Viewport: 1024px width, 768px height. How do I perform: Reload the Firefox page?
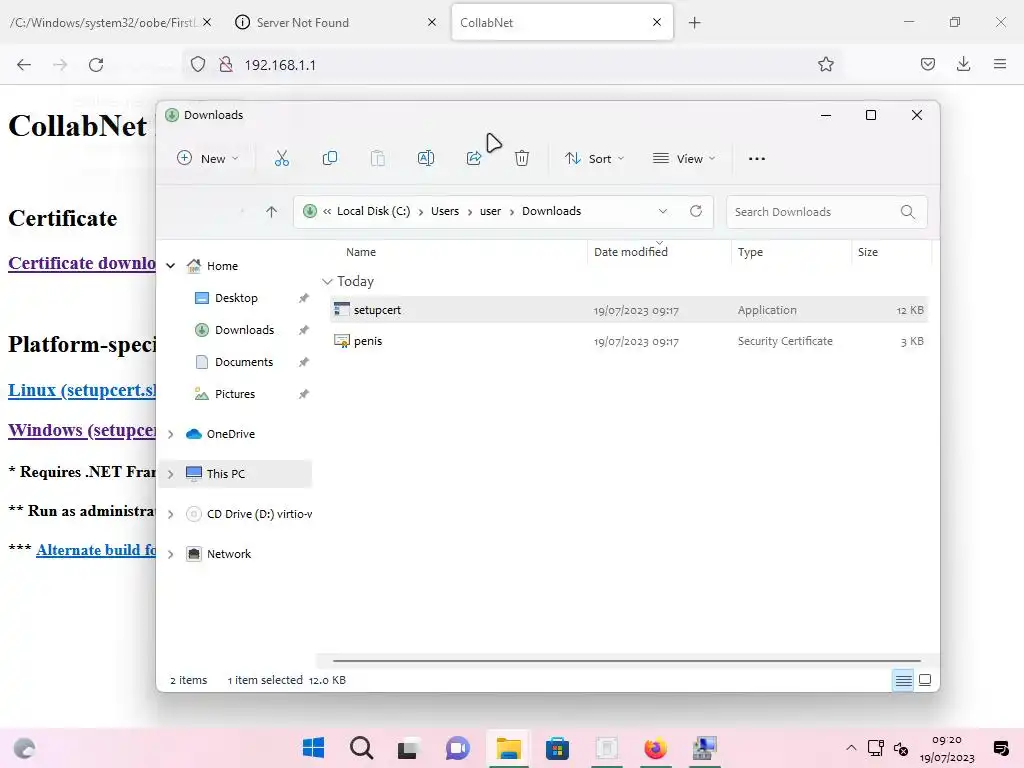coord(96,65)
